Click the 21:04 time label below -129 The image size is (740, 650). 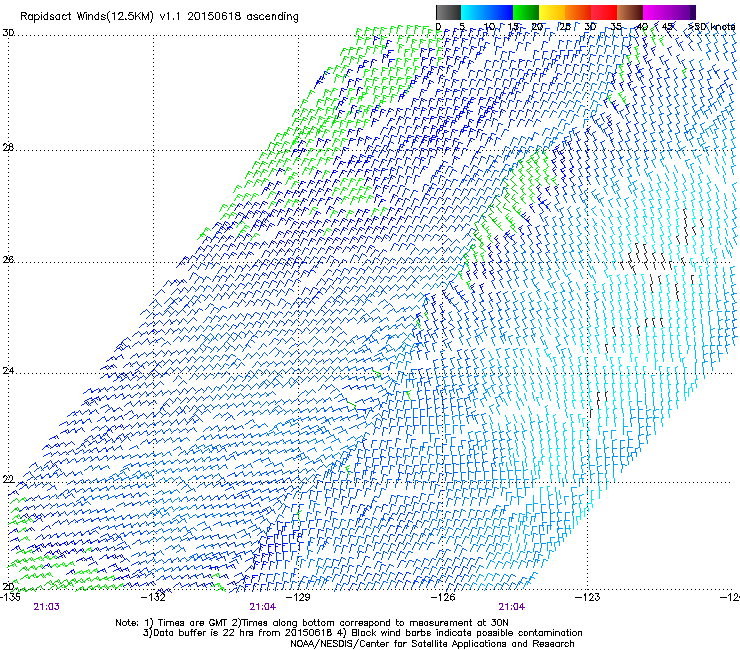(263, 607)
